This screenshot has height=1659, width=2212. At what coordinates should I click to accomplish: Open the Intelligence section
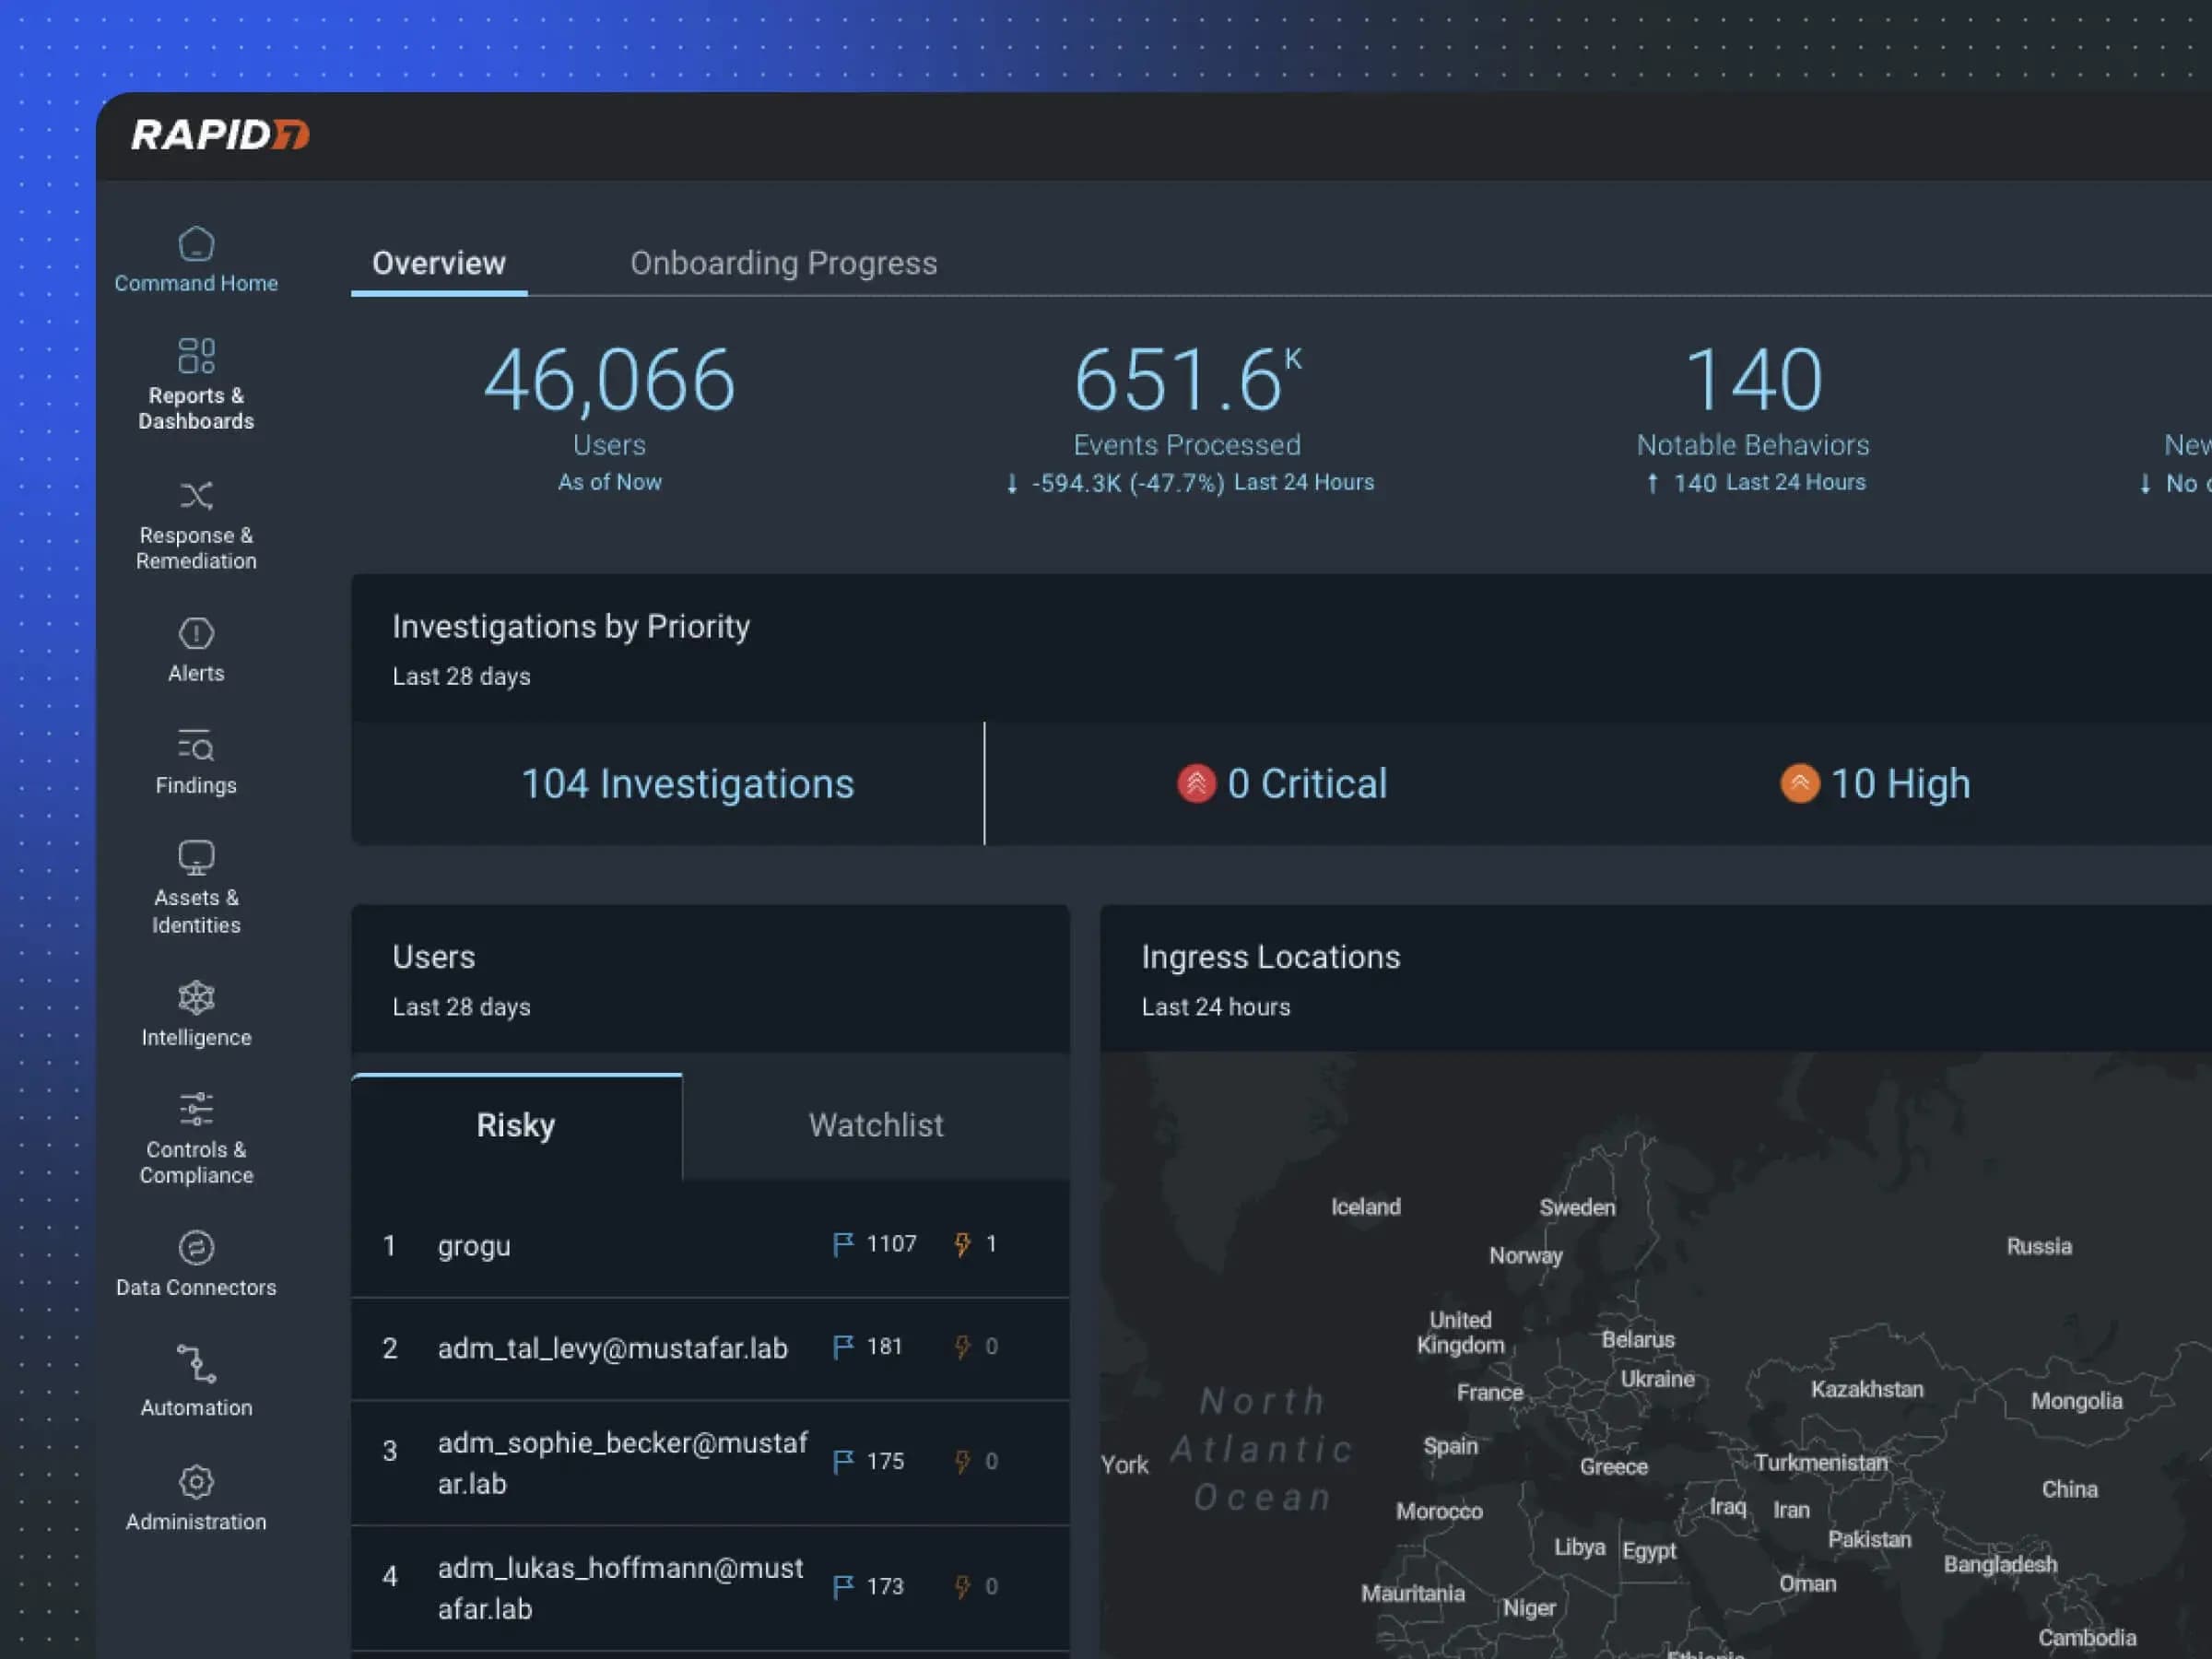point(196,1013)
